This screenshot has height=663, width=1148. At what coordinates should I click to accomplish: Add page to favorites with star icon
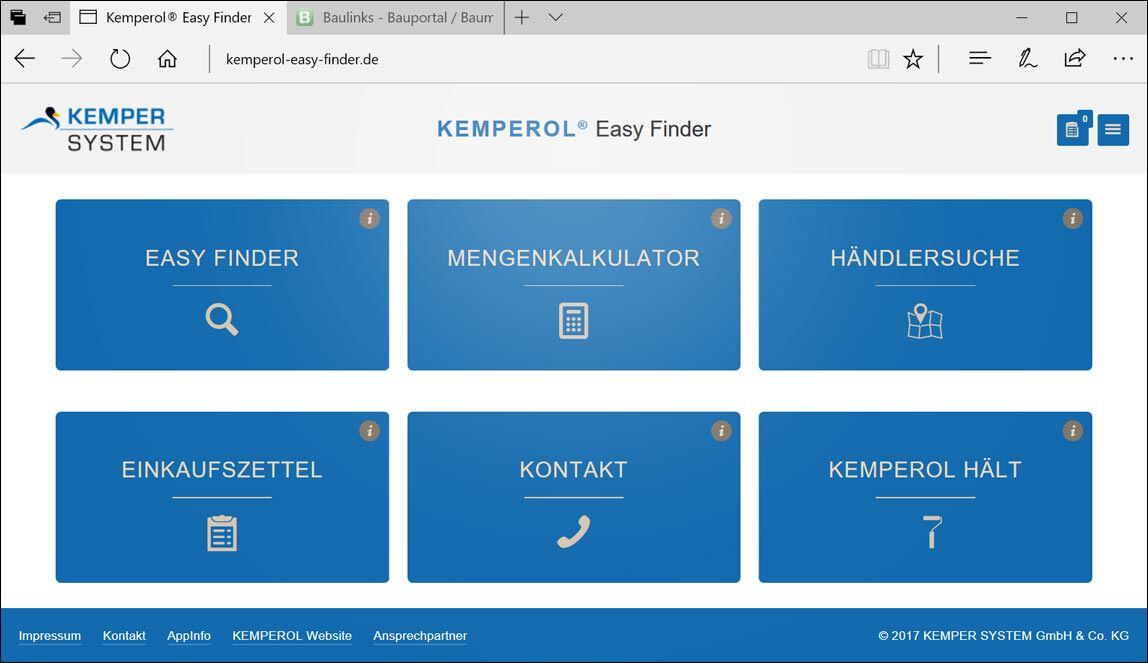click(913, 59)
